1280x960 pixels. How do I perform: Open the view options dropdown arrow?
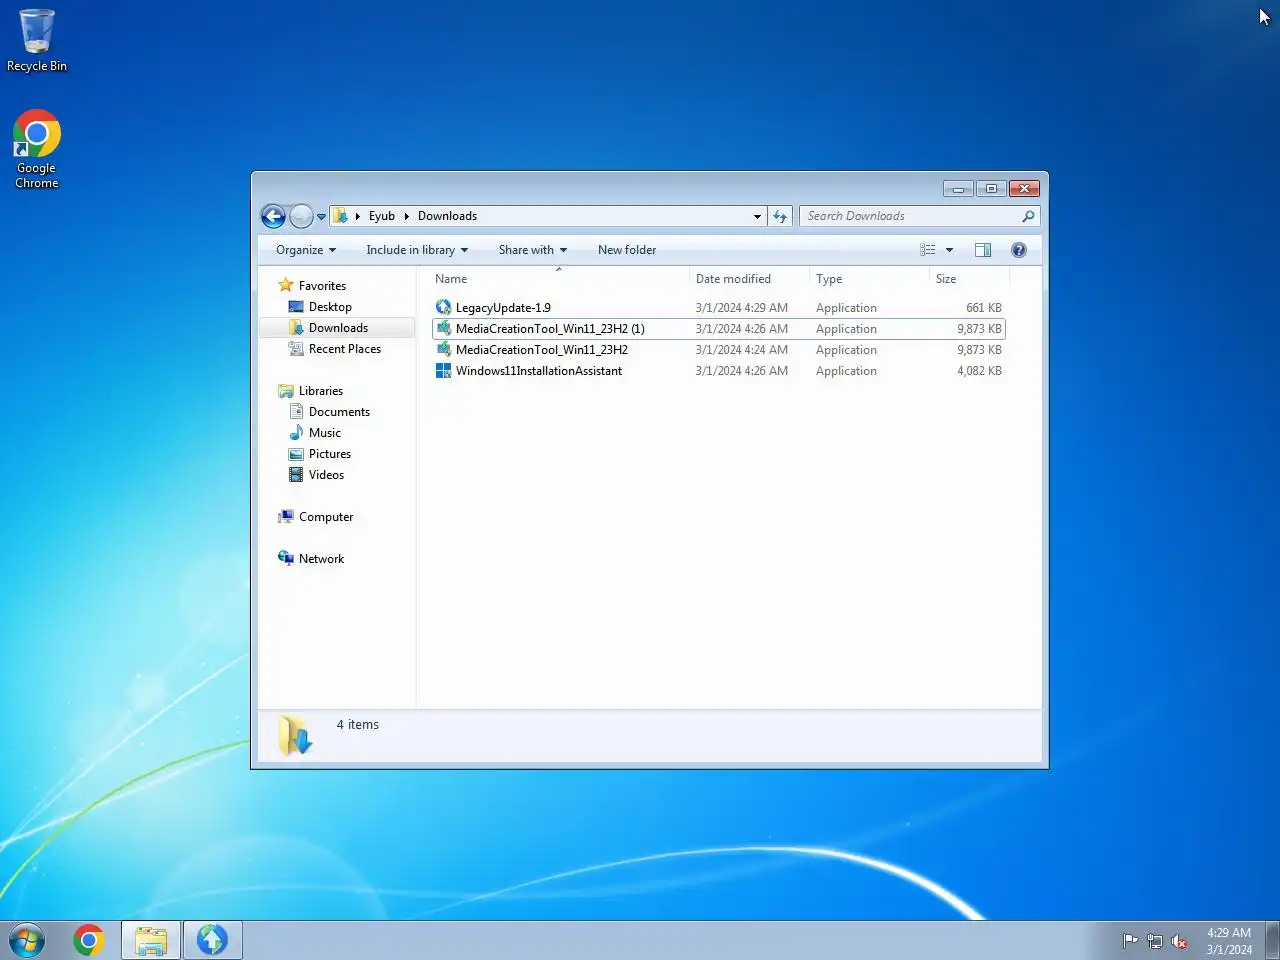949,250
